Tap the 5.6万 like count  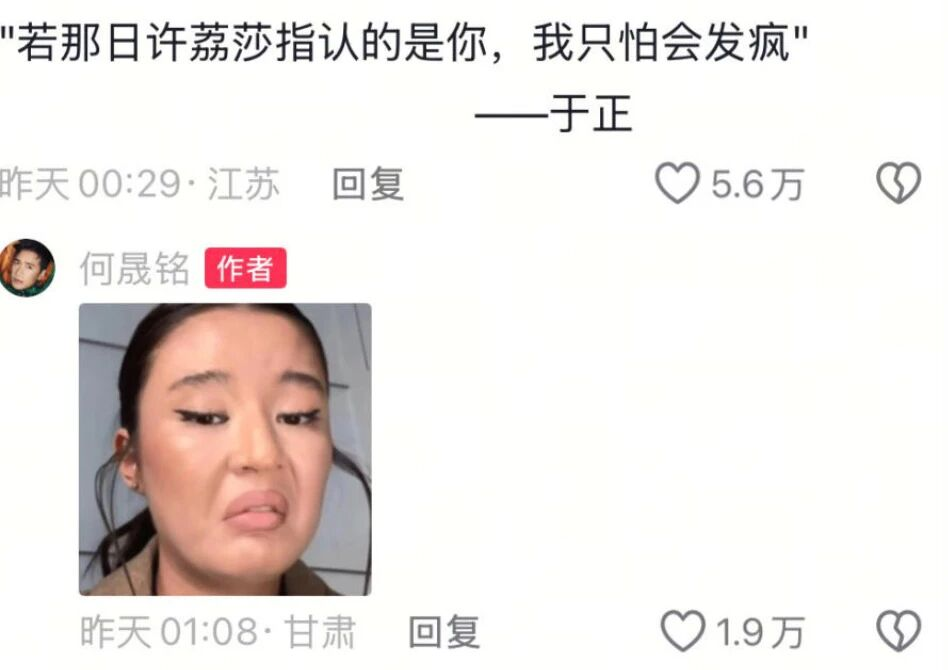pos(757,184)
